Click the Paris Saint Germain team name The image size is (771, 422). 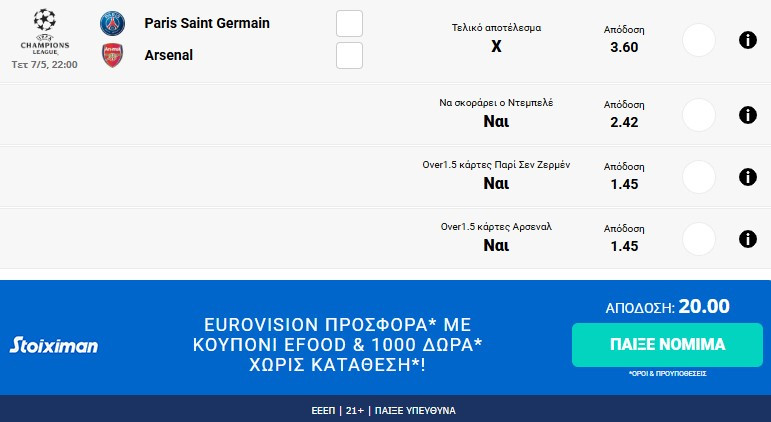pyautogui.click(x=207, y=23)
